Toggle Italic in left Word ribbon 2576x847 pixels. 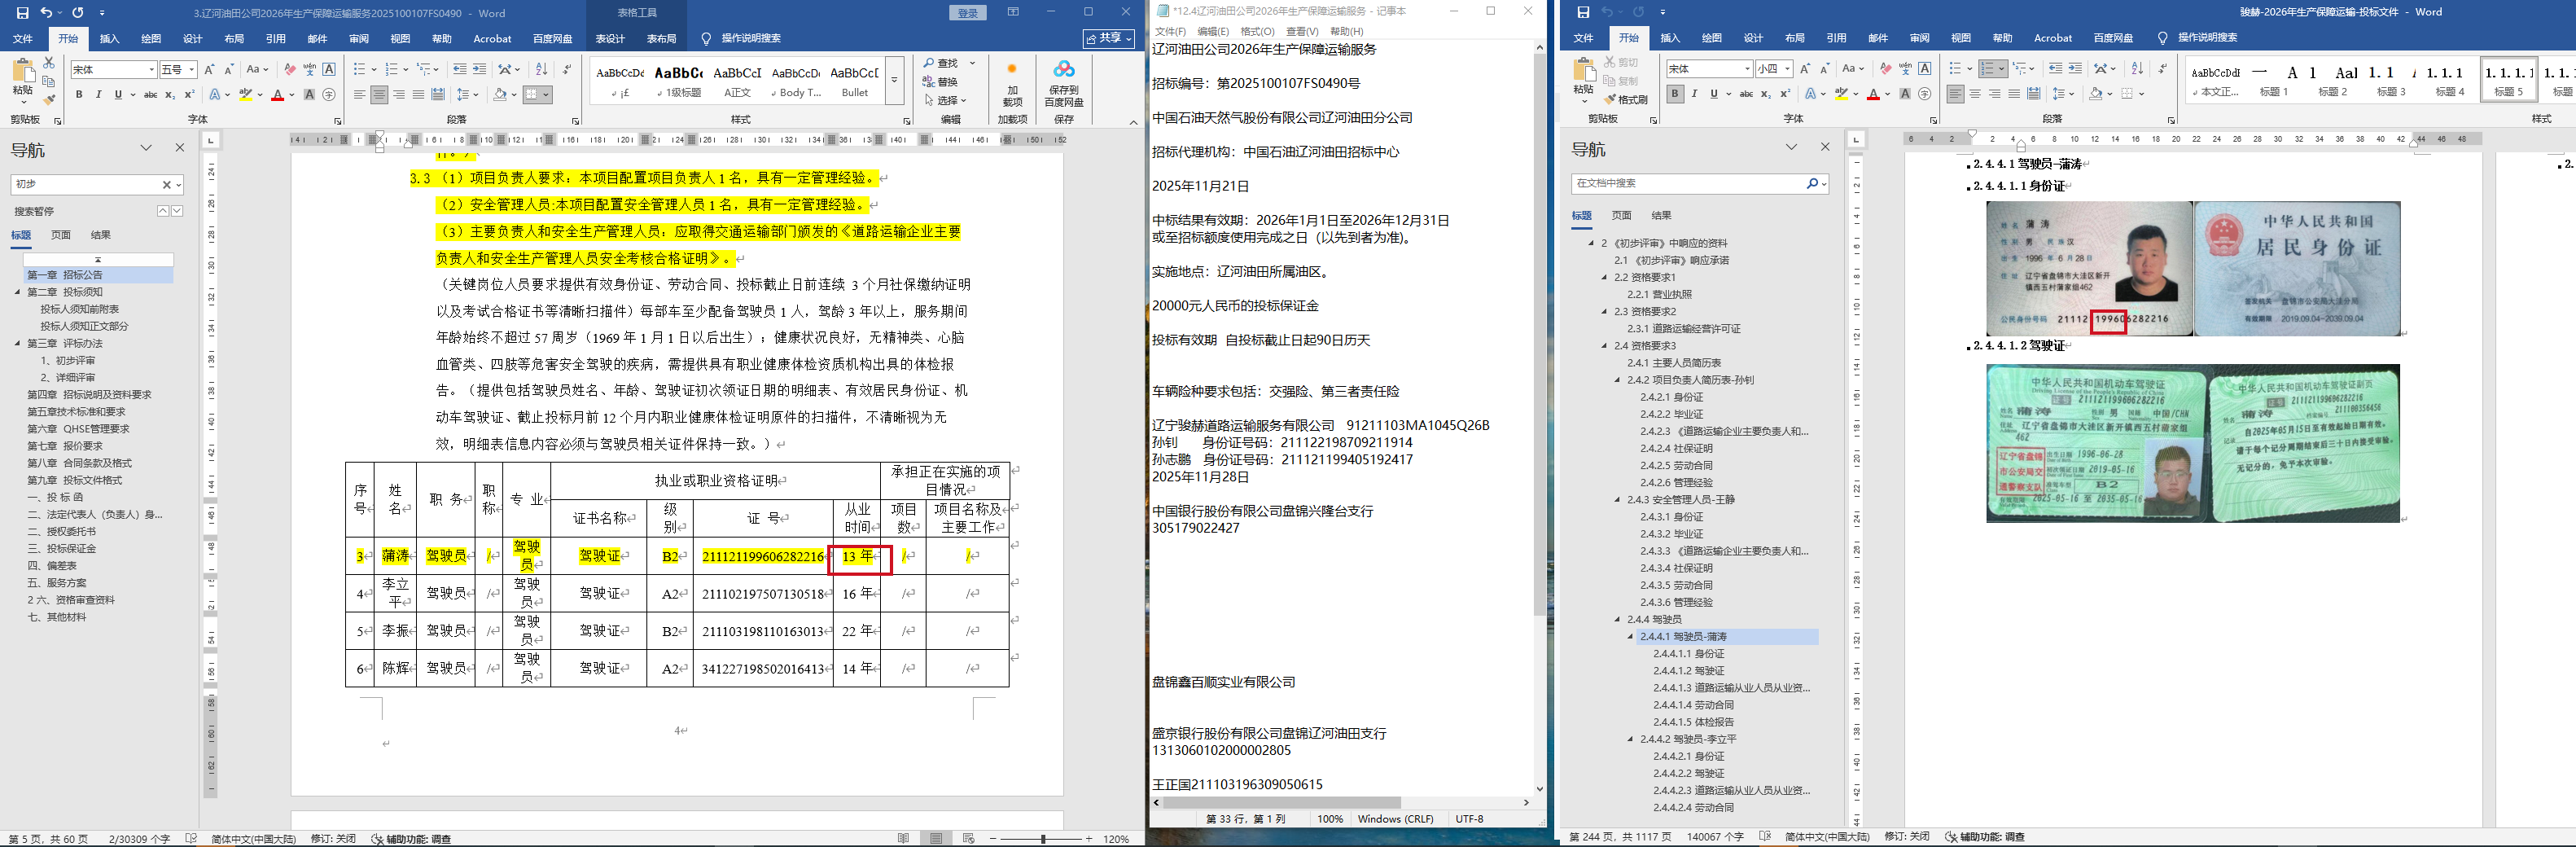pyautogui.click(x=99, y=95)
